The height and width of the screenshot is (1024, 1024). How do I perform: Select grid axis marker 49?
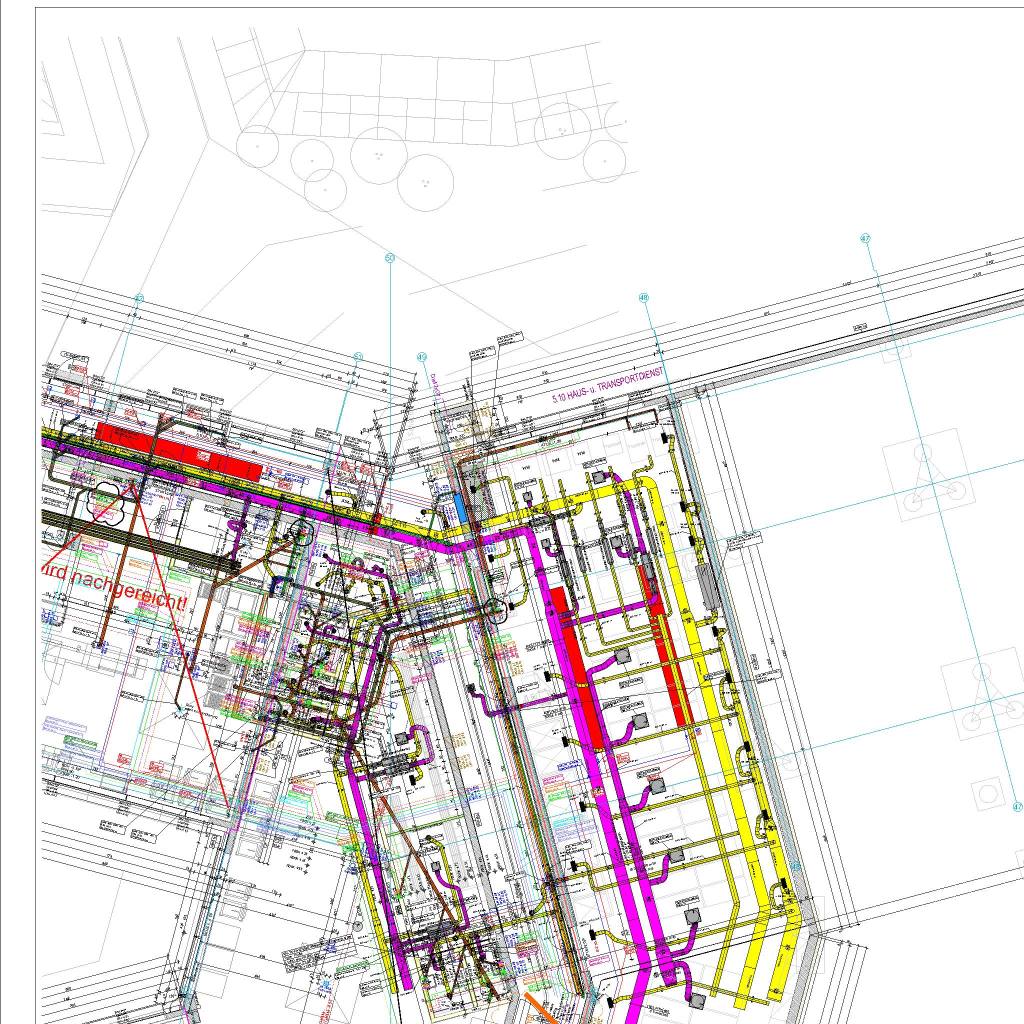[x=422, y=357]
